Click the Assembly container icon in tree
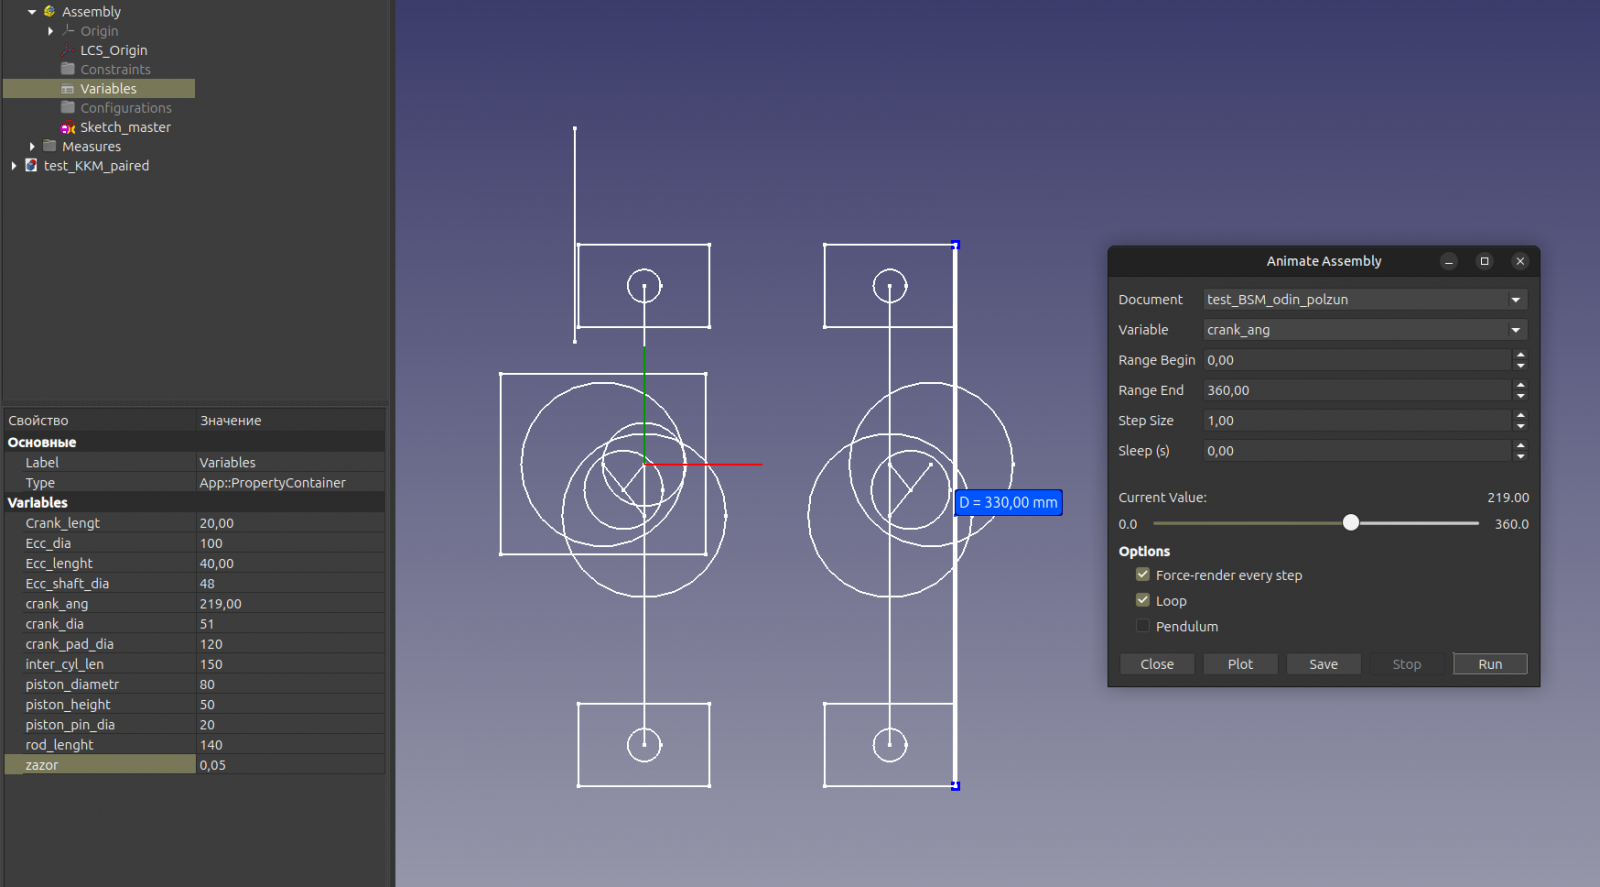This screenshot has height=887, width=1600. (50, 12)
